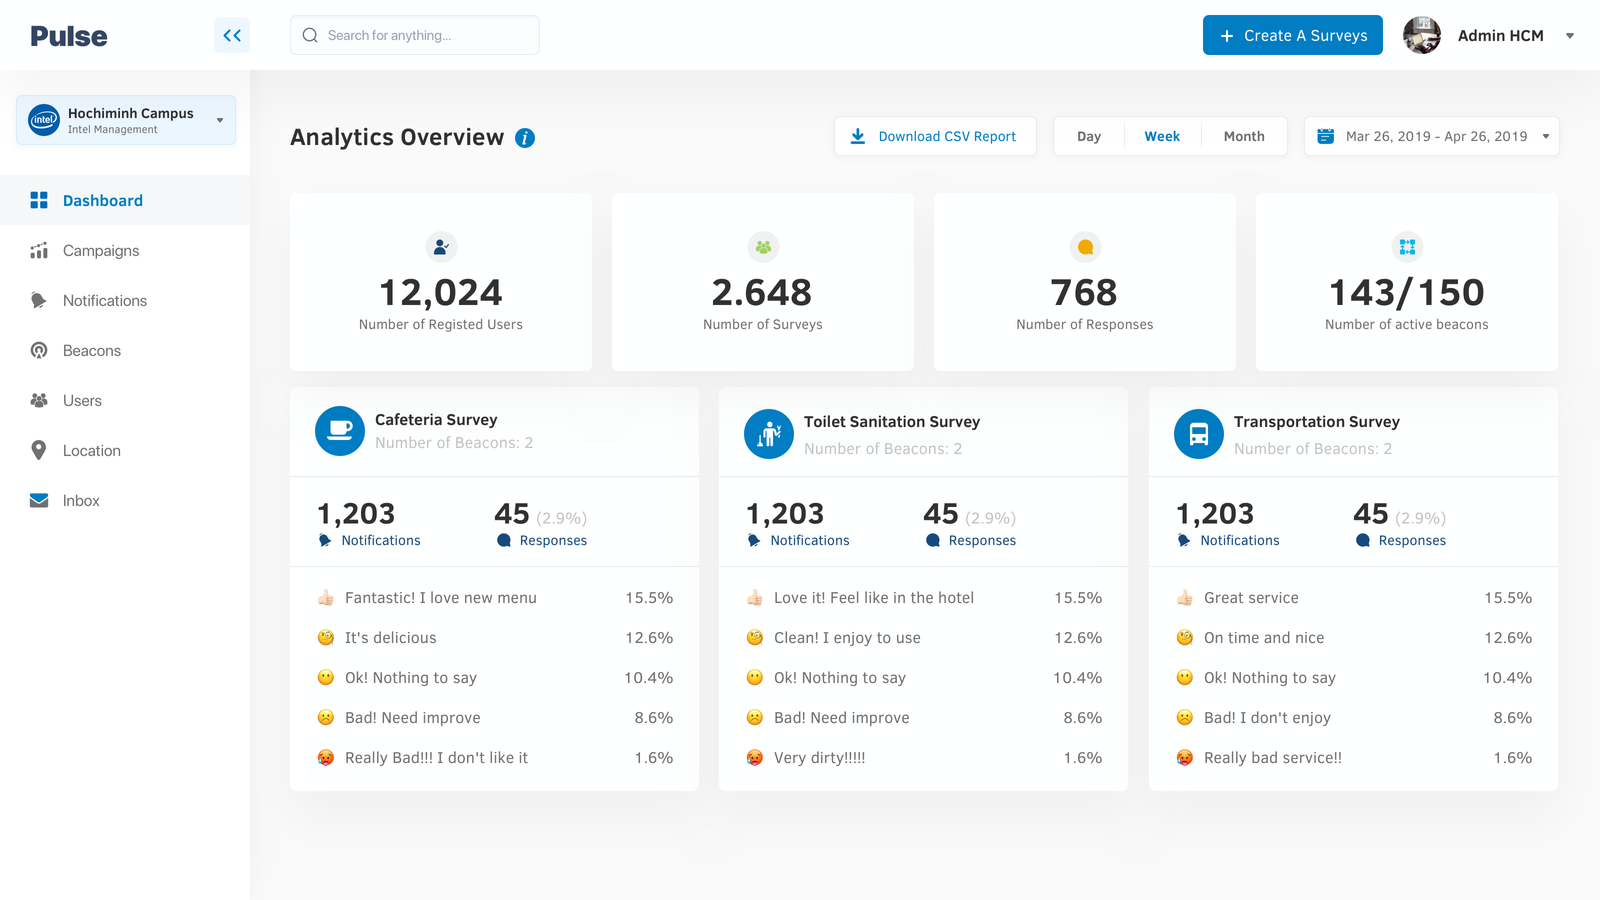Open Location in sidebar
The height and width of the screenshot is (900, 1600).
pyautogui.click(x=125, y=450)
